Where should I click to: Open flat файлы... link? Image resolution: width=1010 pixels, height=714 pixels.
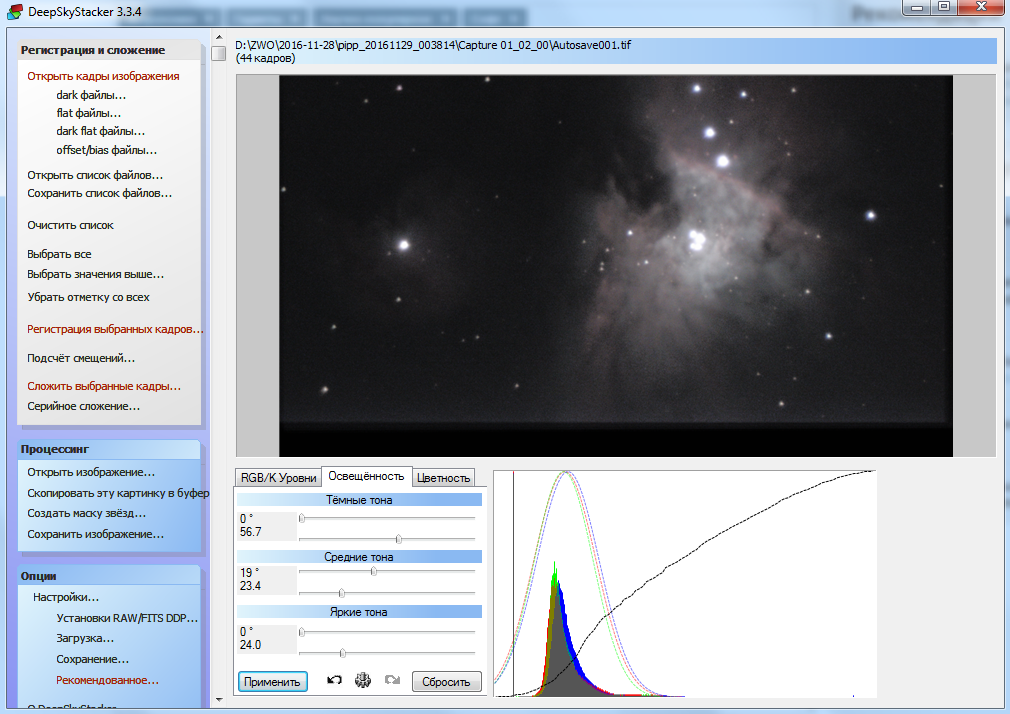[x=88, y=113]
